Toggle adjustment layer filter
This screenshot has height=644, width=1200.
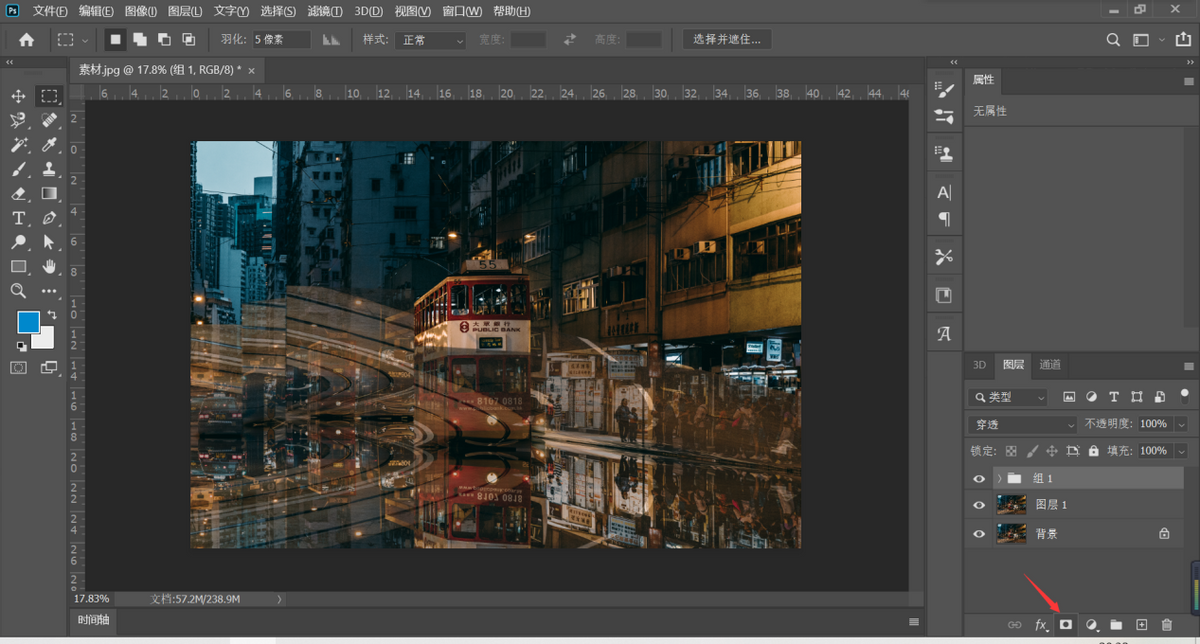pyautogui.click(x=1091, y=397)
